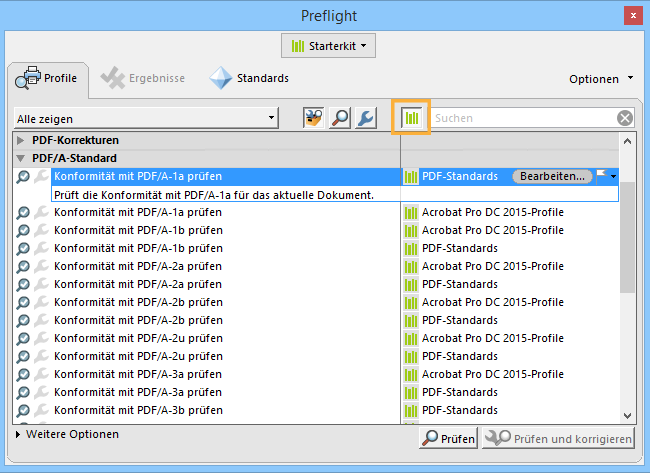Switch to the Standards tab
Viewport: 650px width, 473px height.
point(249,78)
